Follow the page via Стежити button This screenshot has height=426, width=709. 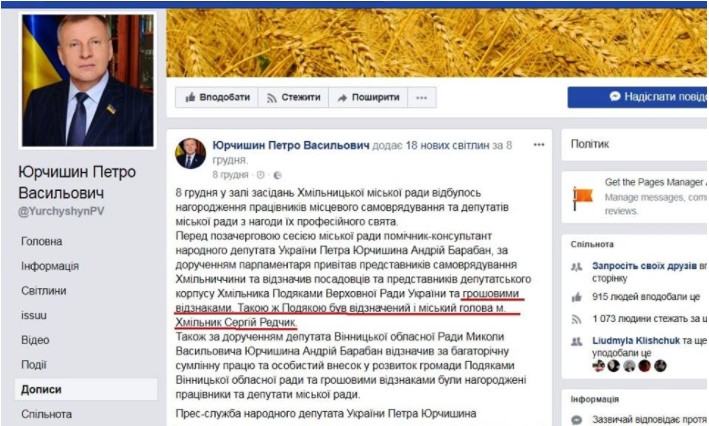tap(293, 97)
